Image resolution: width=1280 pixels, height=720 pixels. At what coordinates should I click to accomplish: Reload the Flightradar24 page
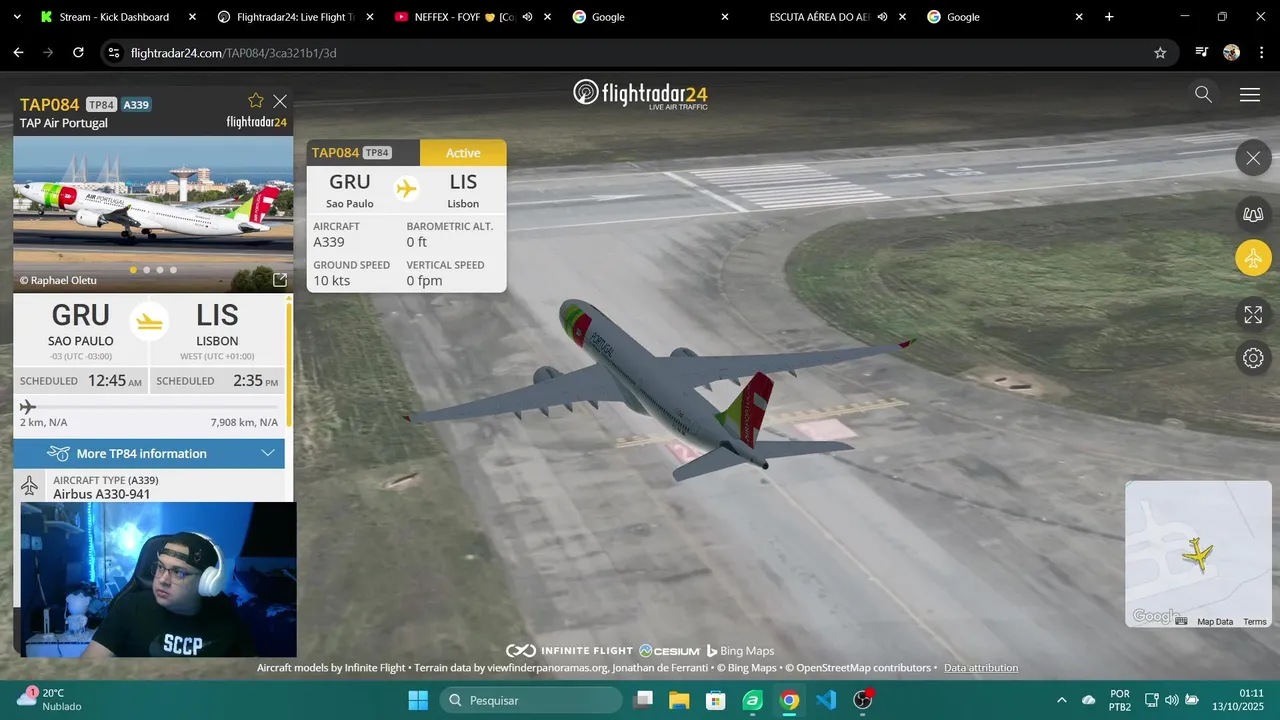(78, 53)
